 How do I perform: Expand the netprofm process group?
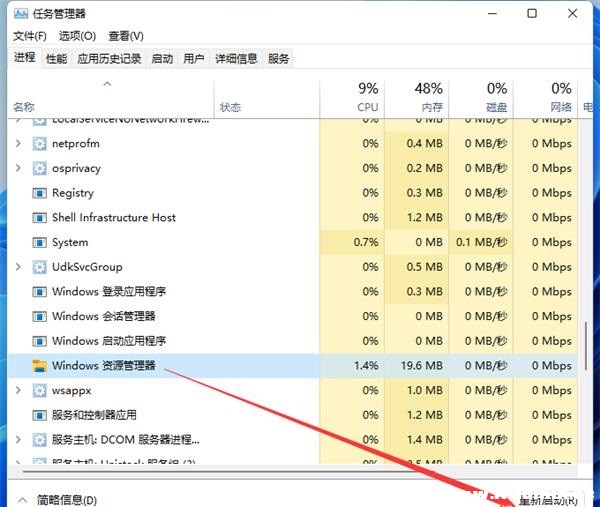pos(18,143)
